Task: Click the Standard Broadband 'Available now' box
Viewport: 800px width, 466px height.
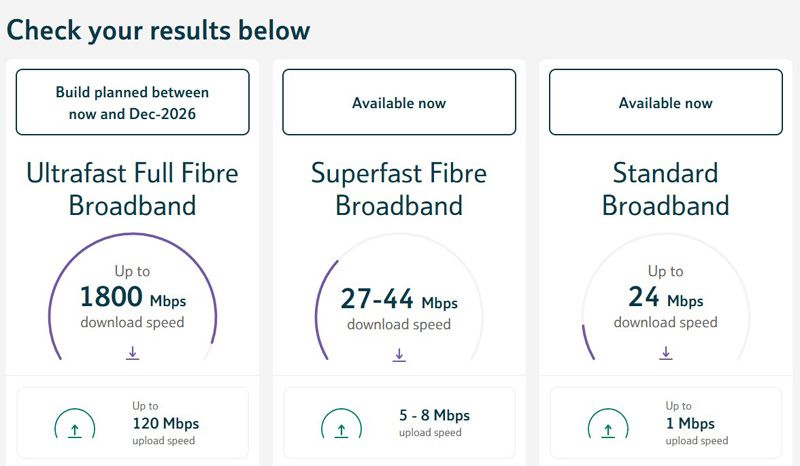Action: tap(666, 102)
